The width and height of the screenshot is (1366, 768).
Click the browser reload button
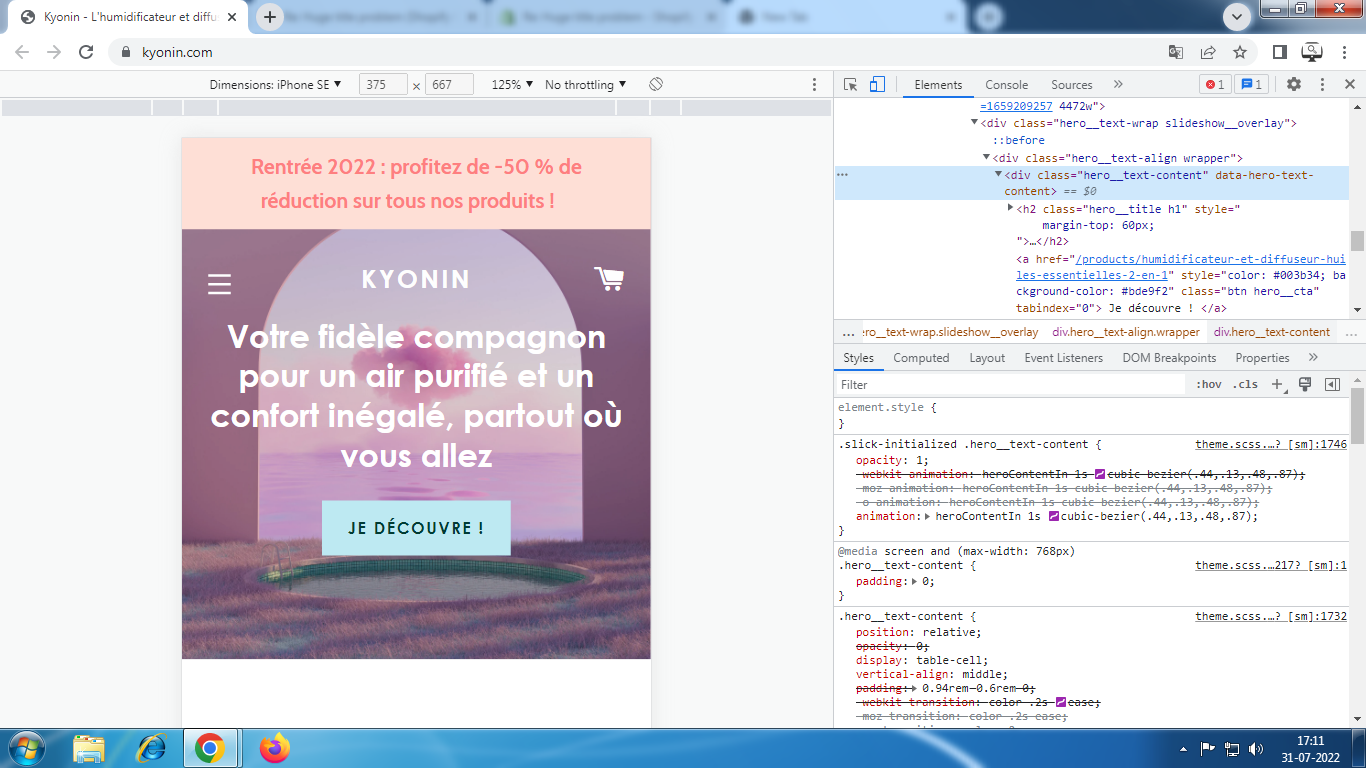point(86,52)
